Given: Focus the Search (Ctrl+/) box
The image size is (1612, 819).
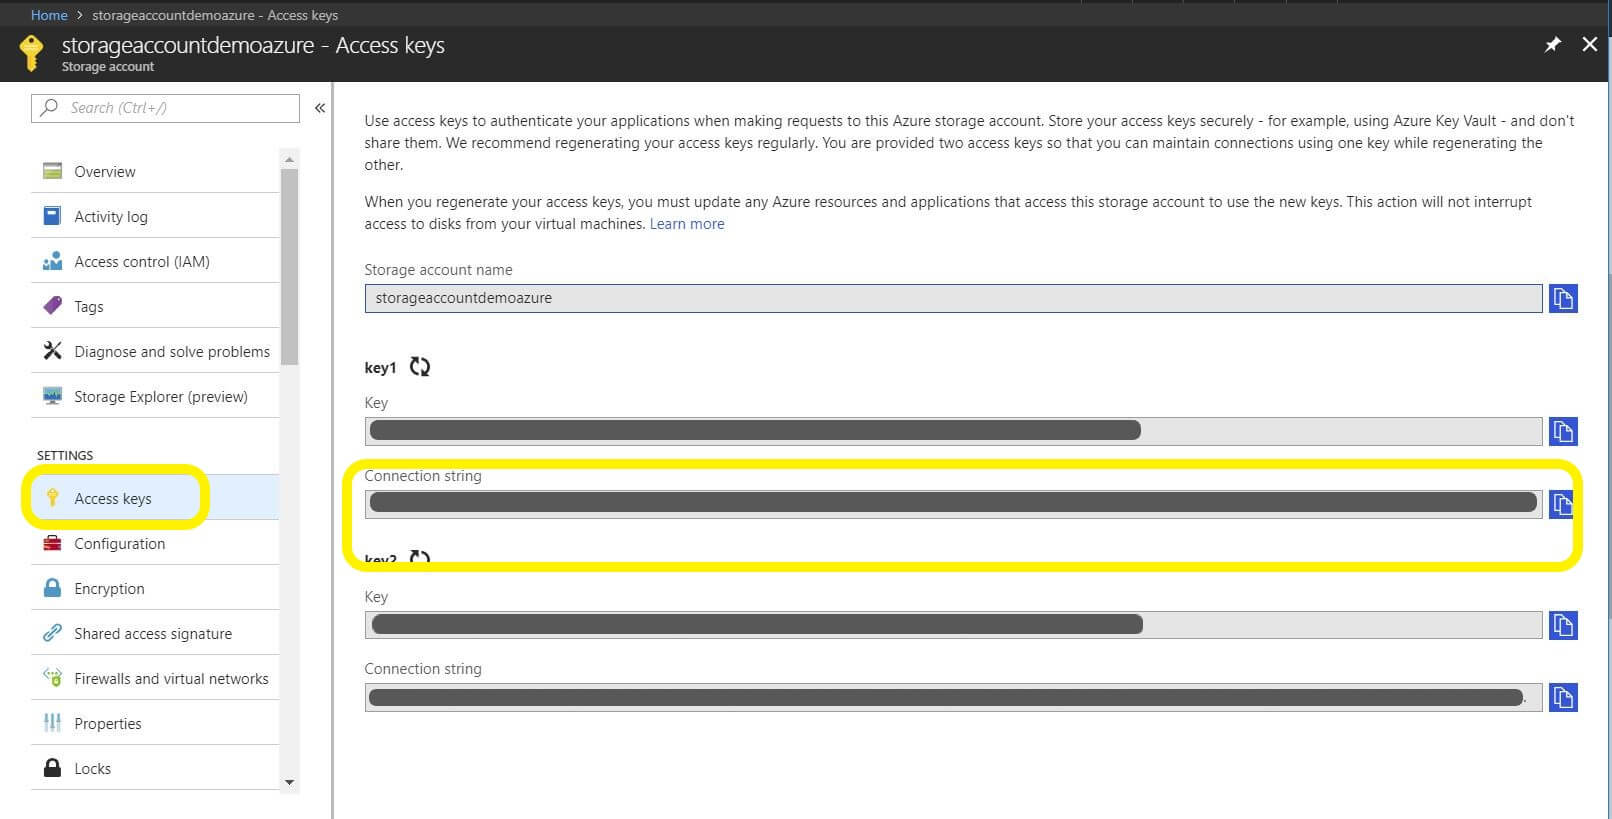Looking at the screenshot, I should point(165,108).
